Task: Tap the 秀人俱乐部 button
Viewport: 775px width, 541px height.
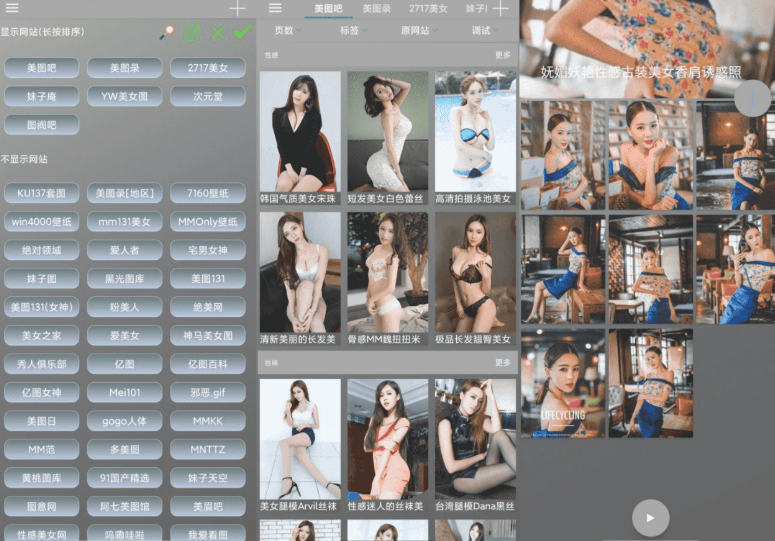Action: click(x=42, y=364)
